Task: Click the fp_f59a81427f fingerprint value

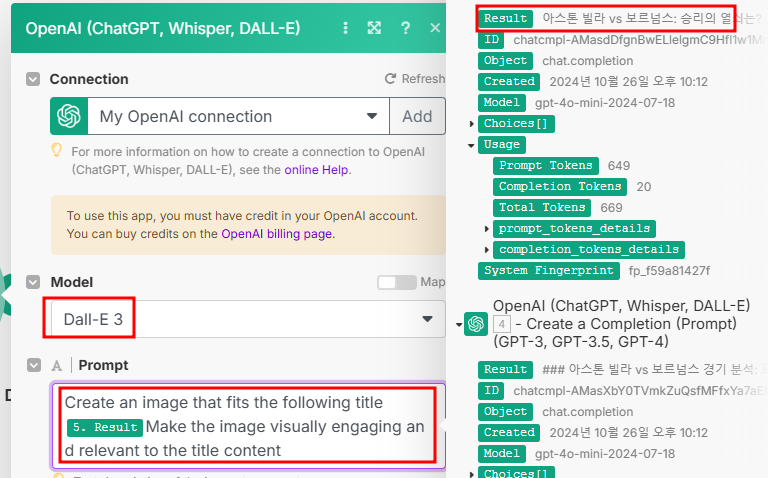Action: (x=669, y=271)
